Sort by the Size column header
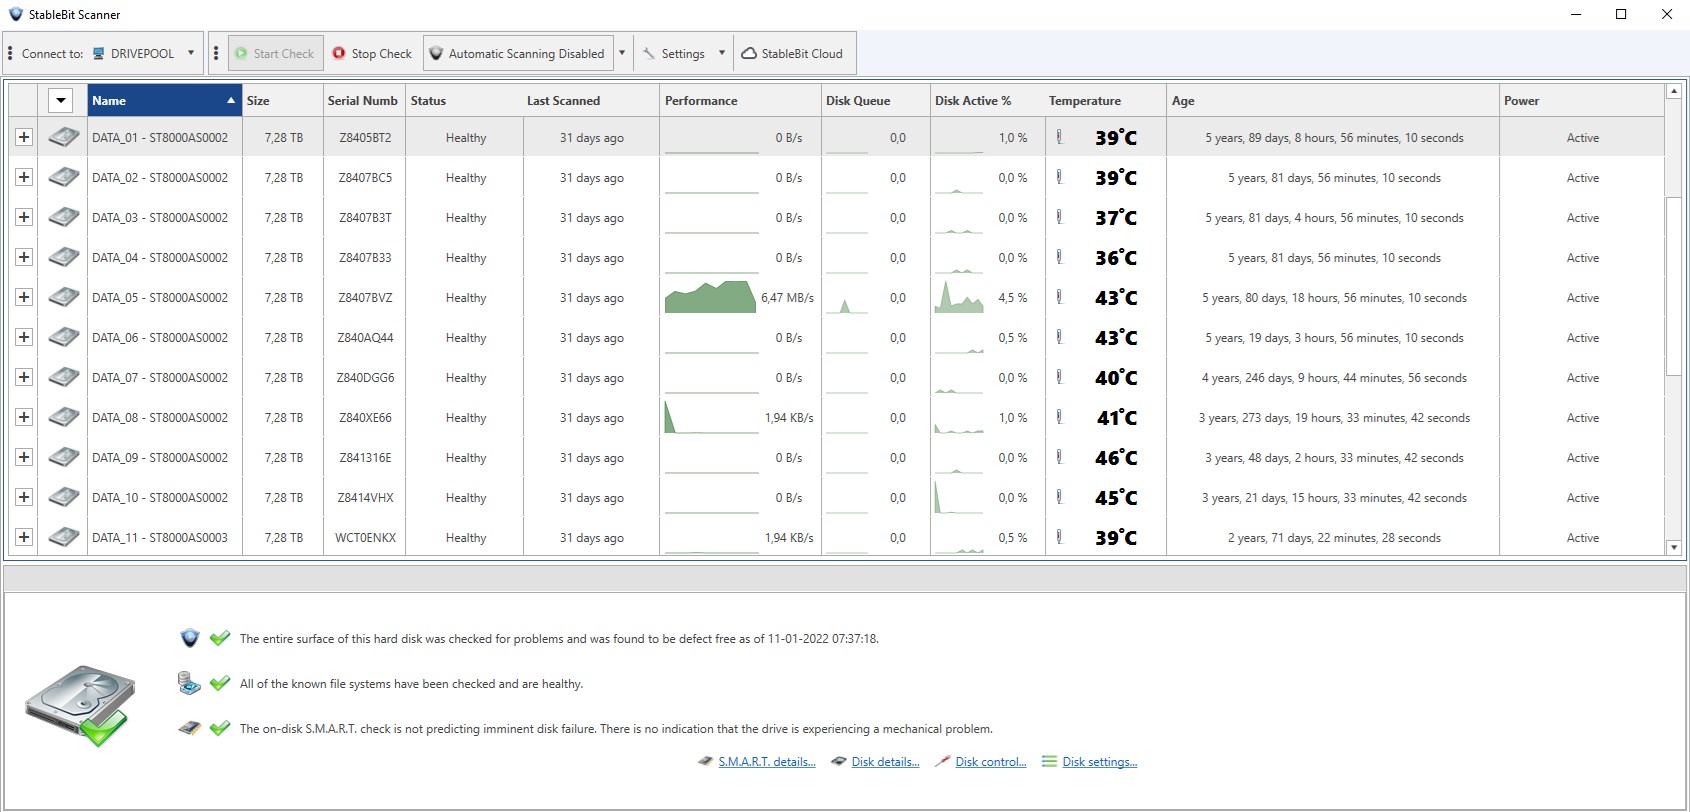This screenshot has height=812, width=1690. 282,100
